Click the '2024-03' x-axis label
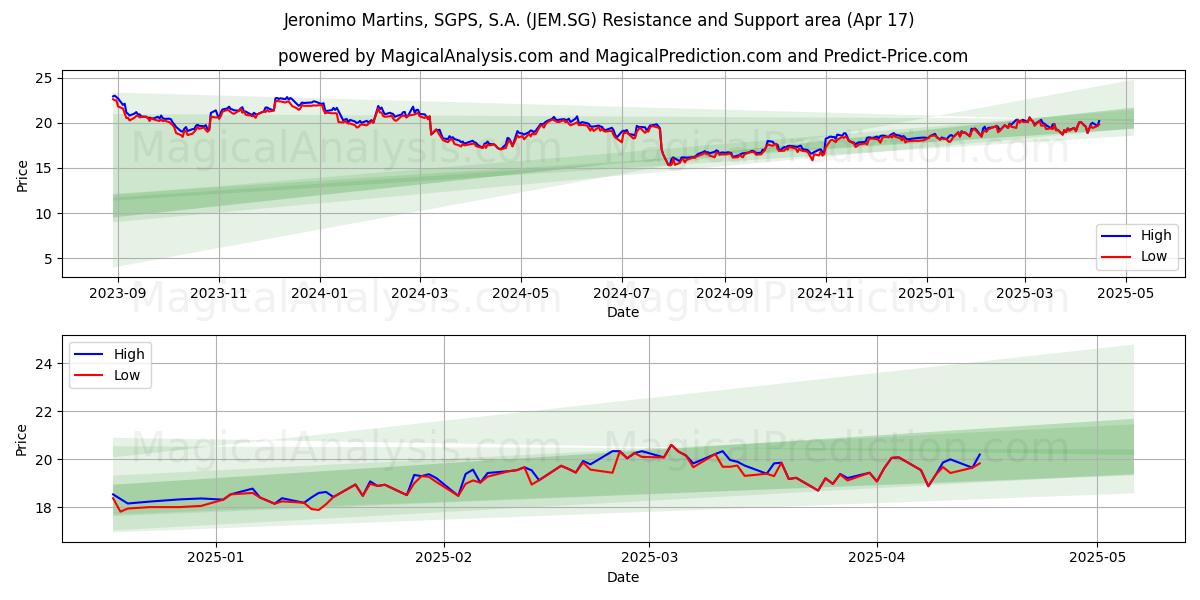Image resolution: width=1200 pixels, height=600 pixels. [420, 293]
